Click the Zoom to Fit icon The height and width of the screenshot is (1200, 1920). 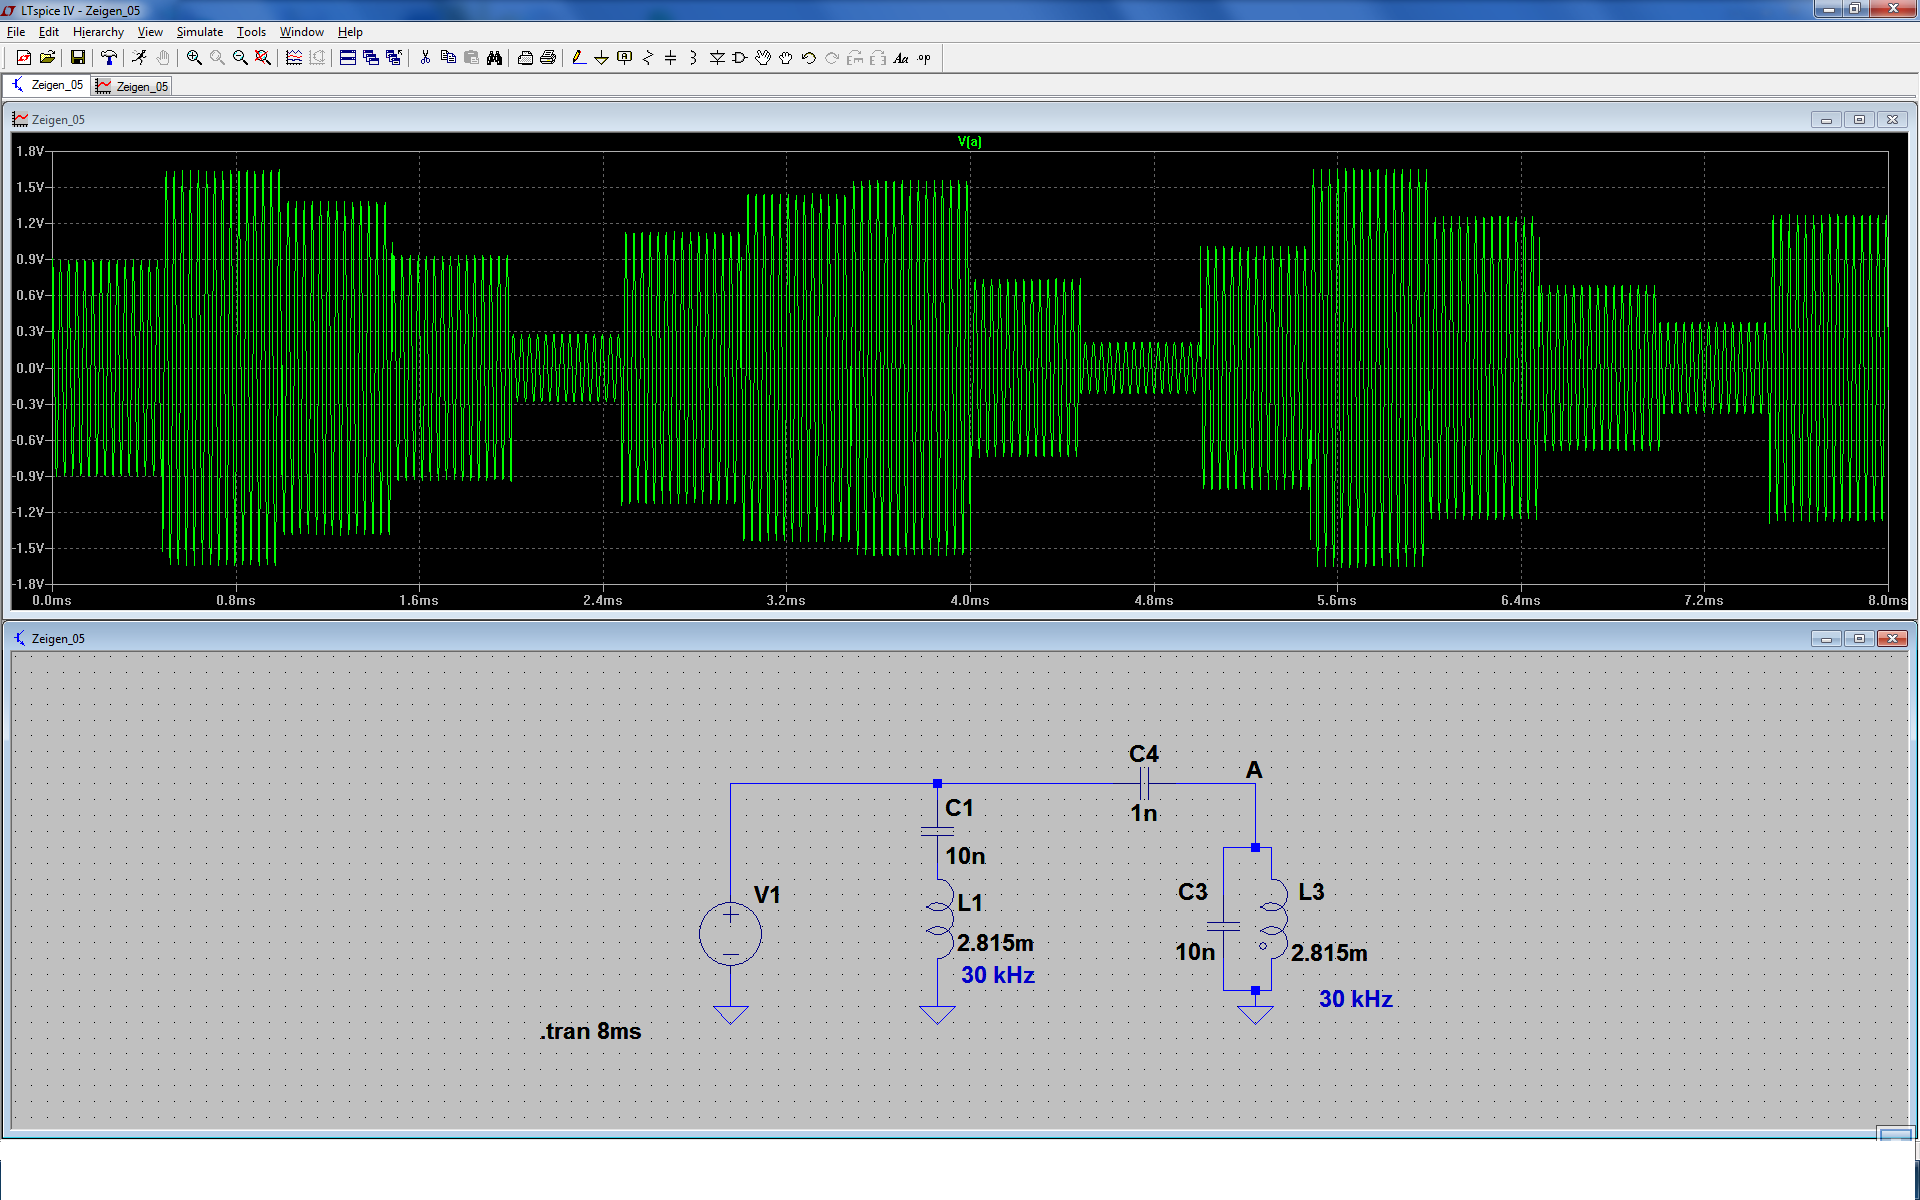click(263, 58)
